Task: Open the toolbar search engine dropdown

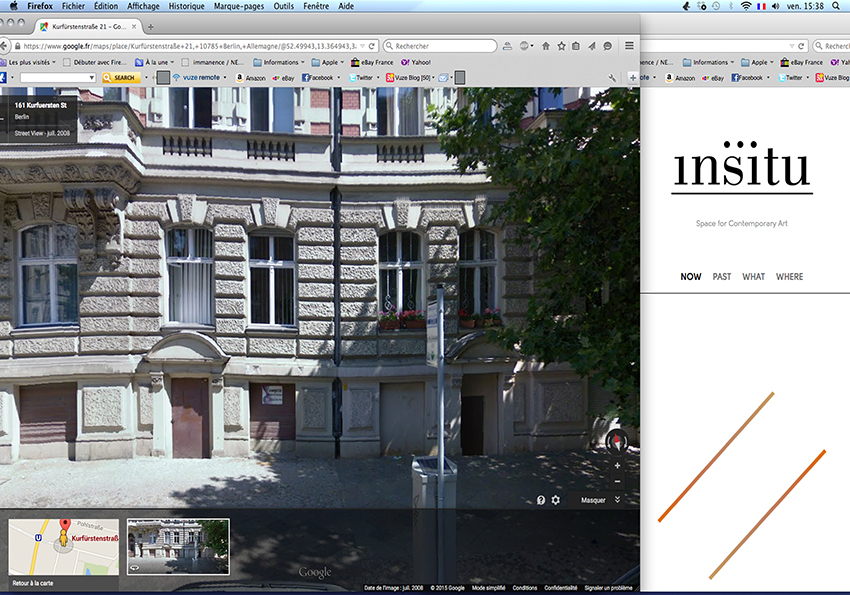Action: pyautogui.click(x=91, y=78)
